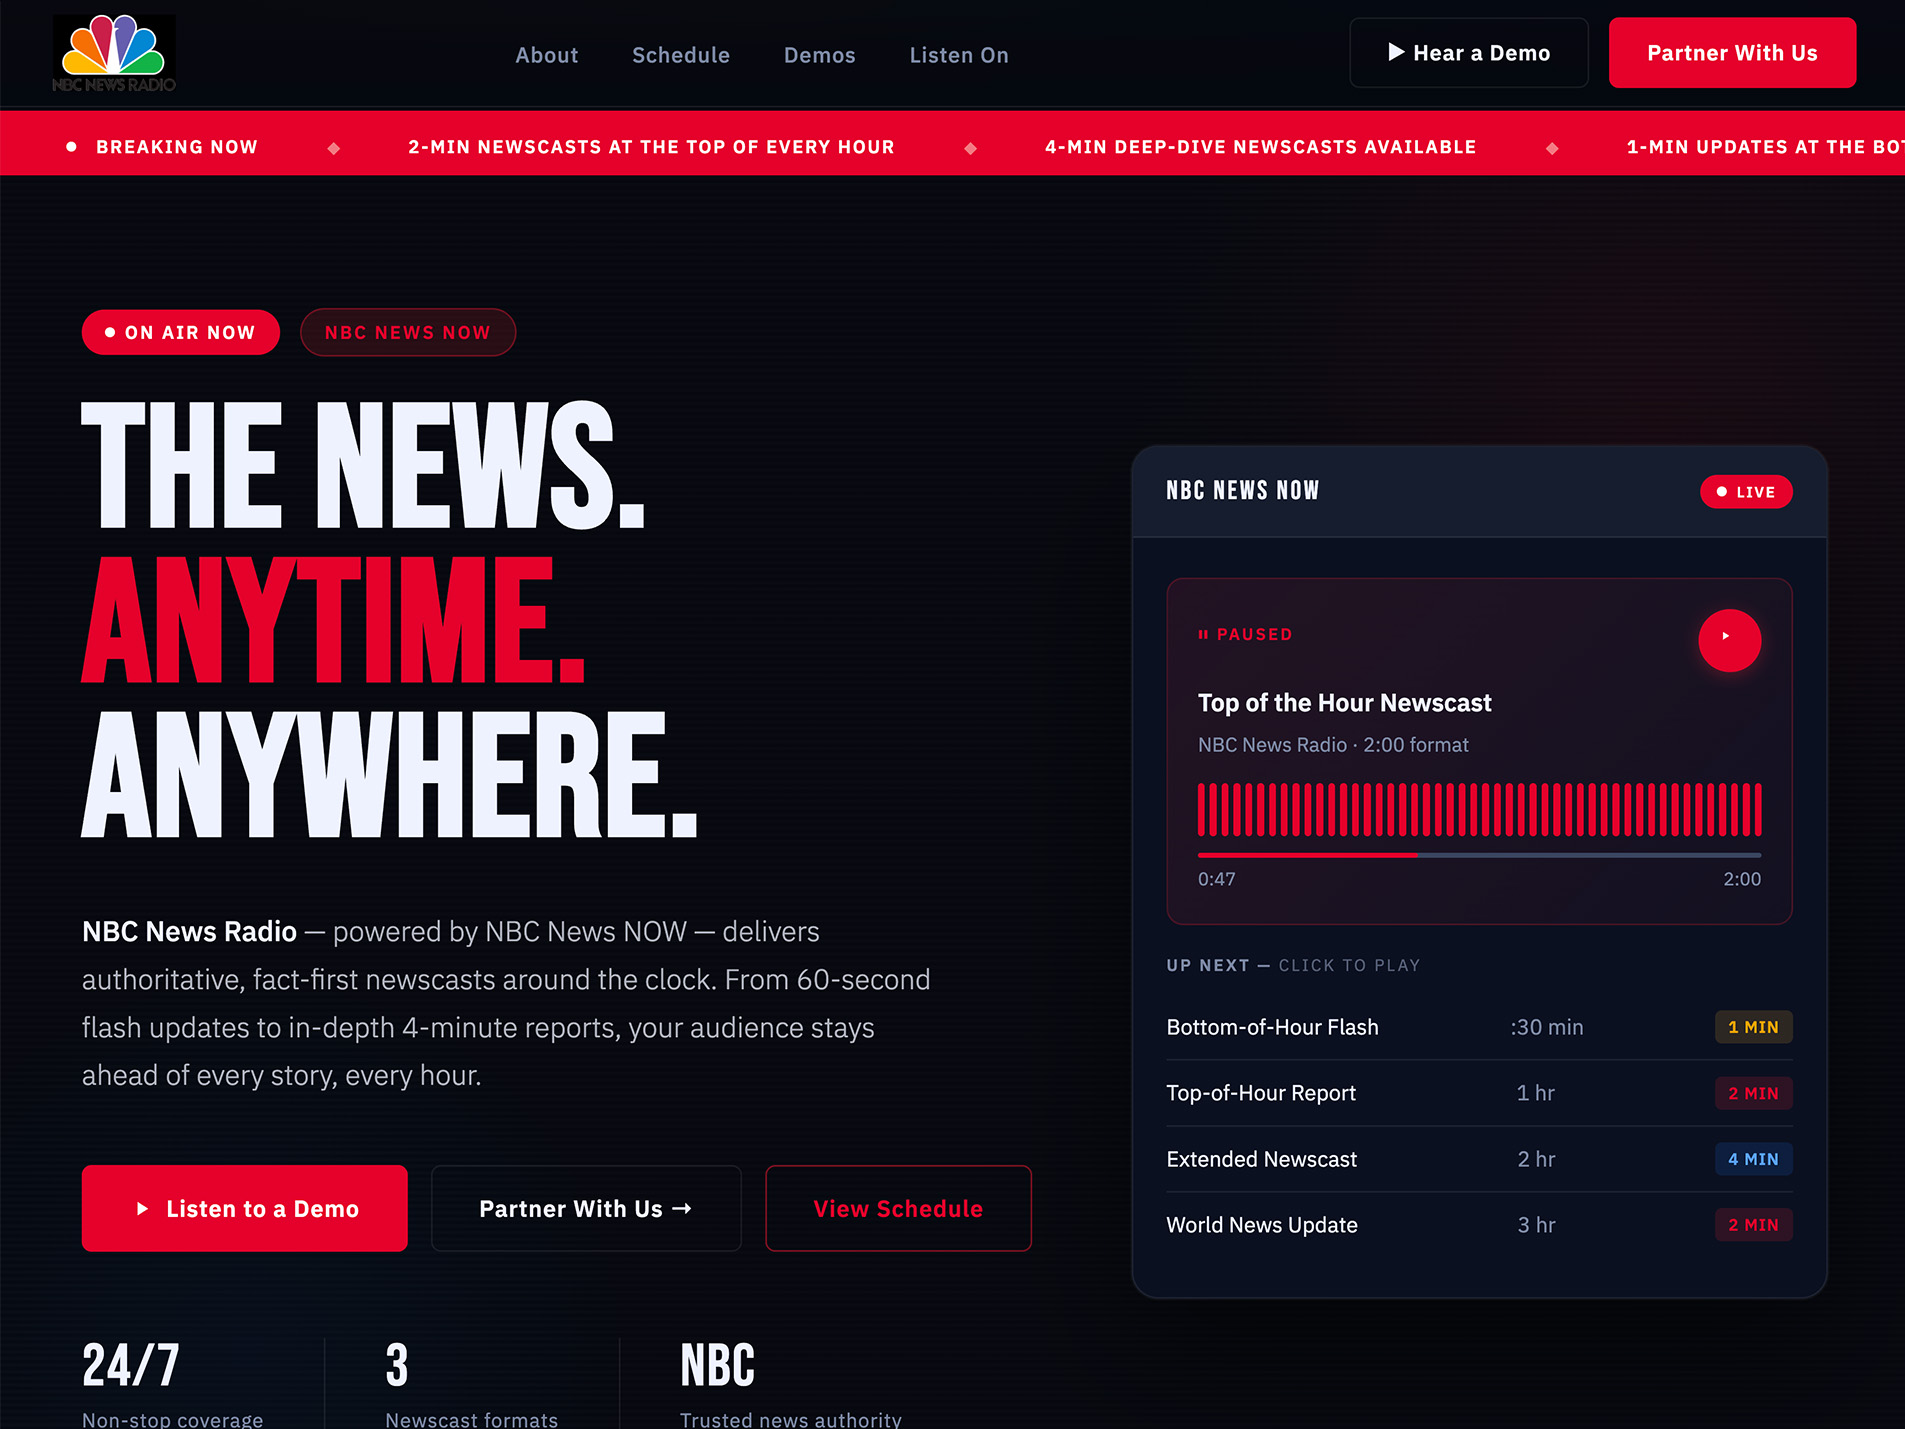
Task: Click the 2 MIN tag on World News Update
Action: pyautogui.click(x=1753, y=1225)
